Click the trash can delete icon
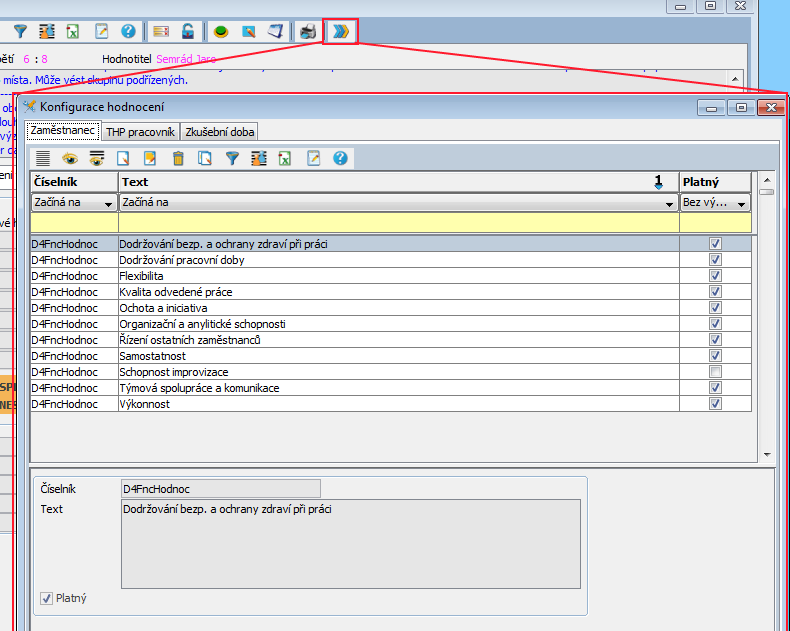Screen dimensions: 790x631 point(178,158)
